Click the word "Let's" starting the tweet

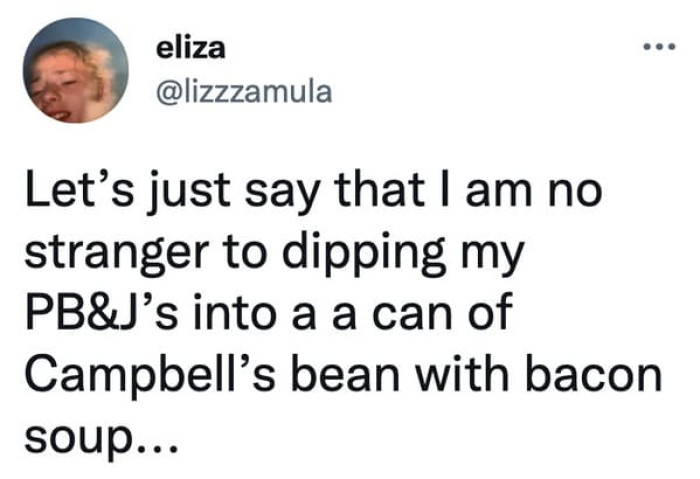click(x=71, y=192)
